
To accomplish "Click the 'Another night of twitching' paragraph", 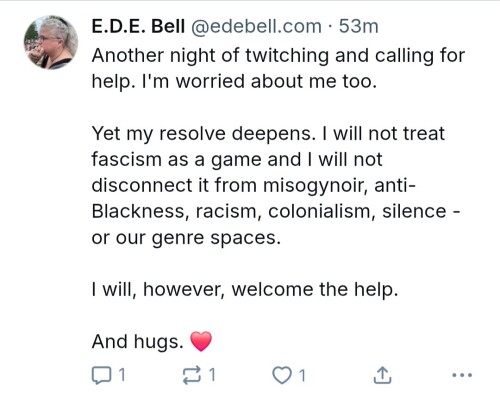I will 278,68.
